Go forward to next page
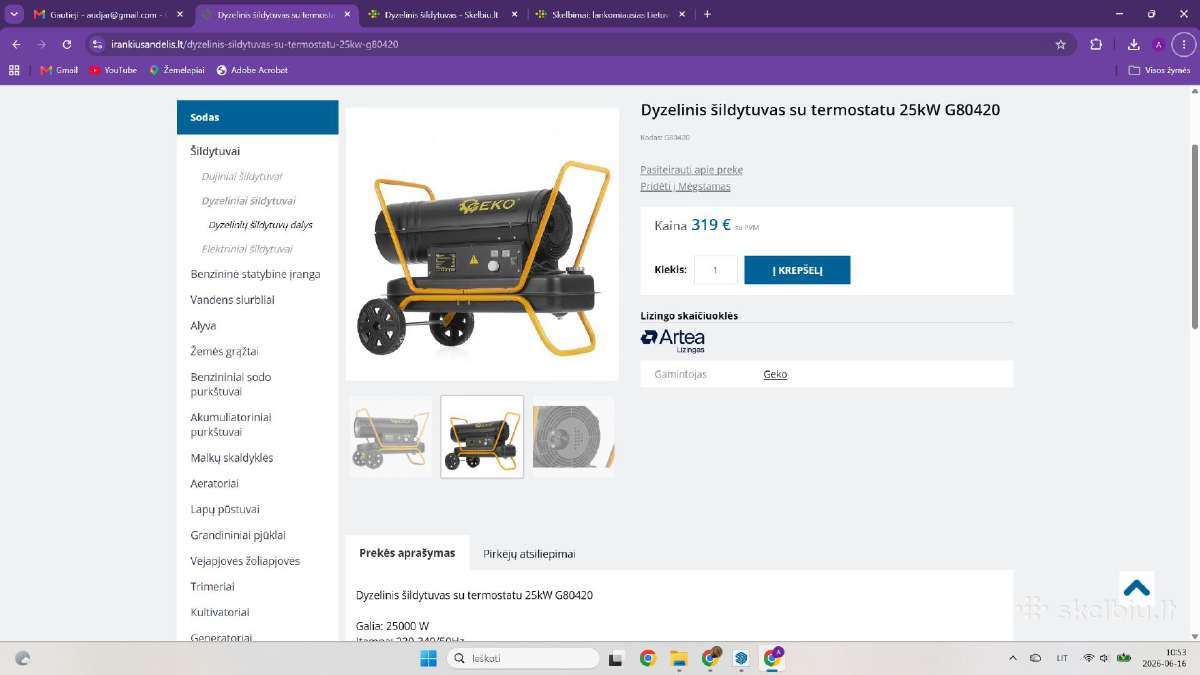 [x=41, y=44]
